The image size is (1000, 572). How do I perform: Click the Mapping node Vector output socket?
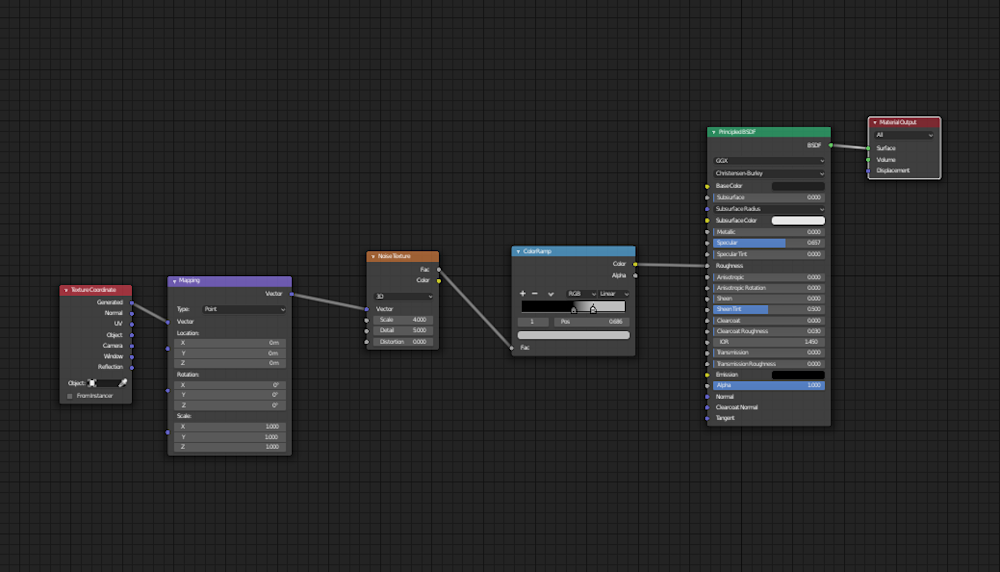[291, 294]
